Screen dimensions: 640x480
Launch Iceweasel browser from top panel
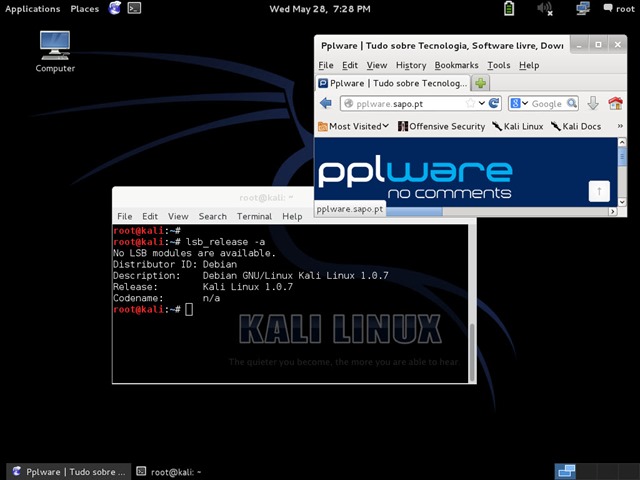point(115,8)
